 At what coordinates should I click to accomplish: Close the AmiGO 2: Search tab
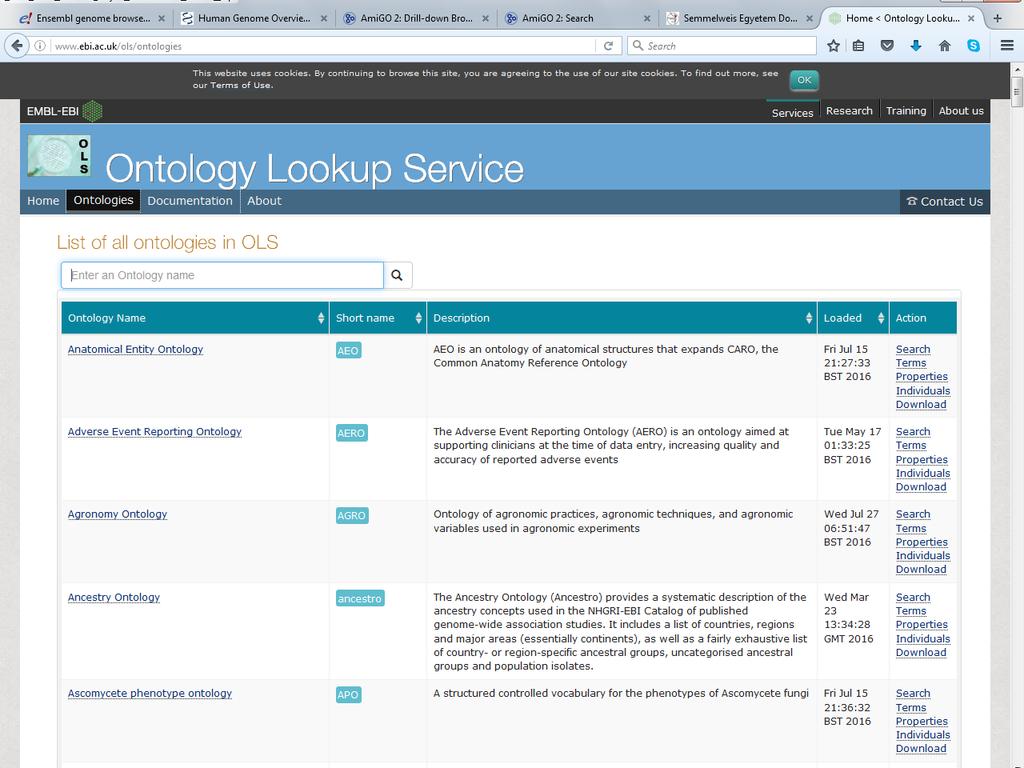tap(647, 18)
